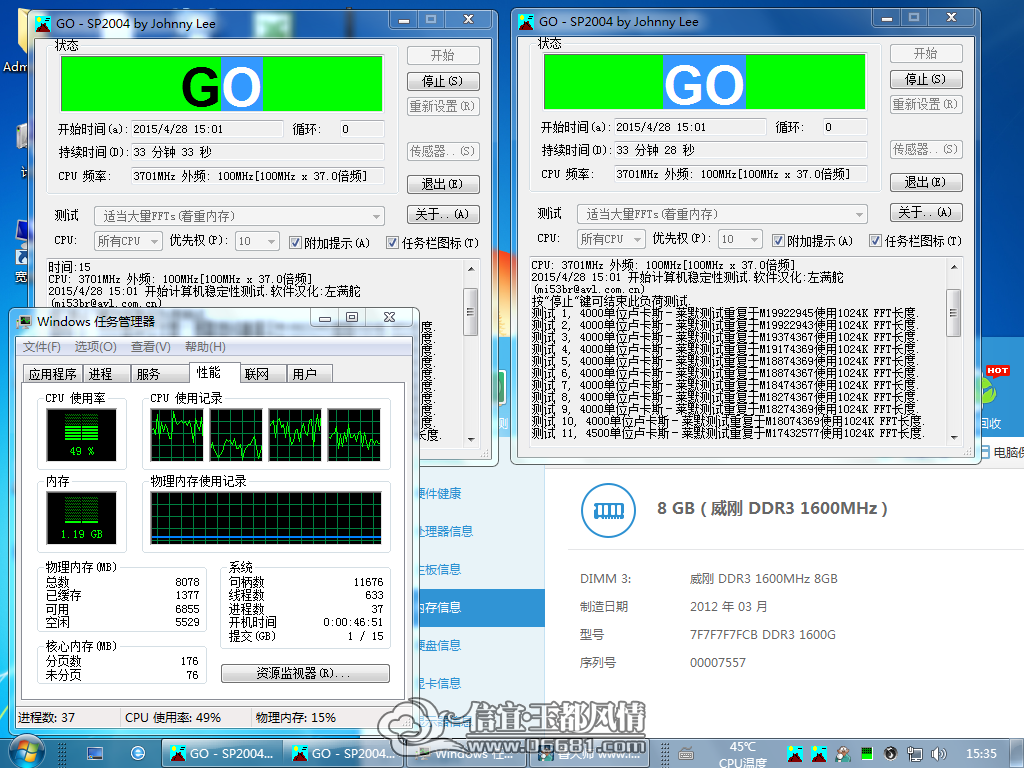Select 硬盘信息 sidebar item in background app
Viewport: 1024px width, 768px height.
coord(481,646)
